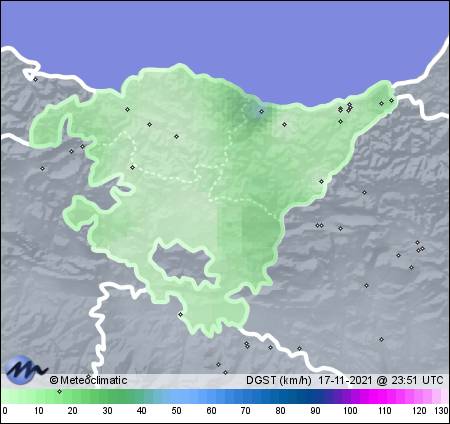Click the 17-11-2021 date label
This screenshot has height=424, width=450.
click(x=345, y=380)
